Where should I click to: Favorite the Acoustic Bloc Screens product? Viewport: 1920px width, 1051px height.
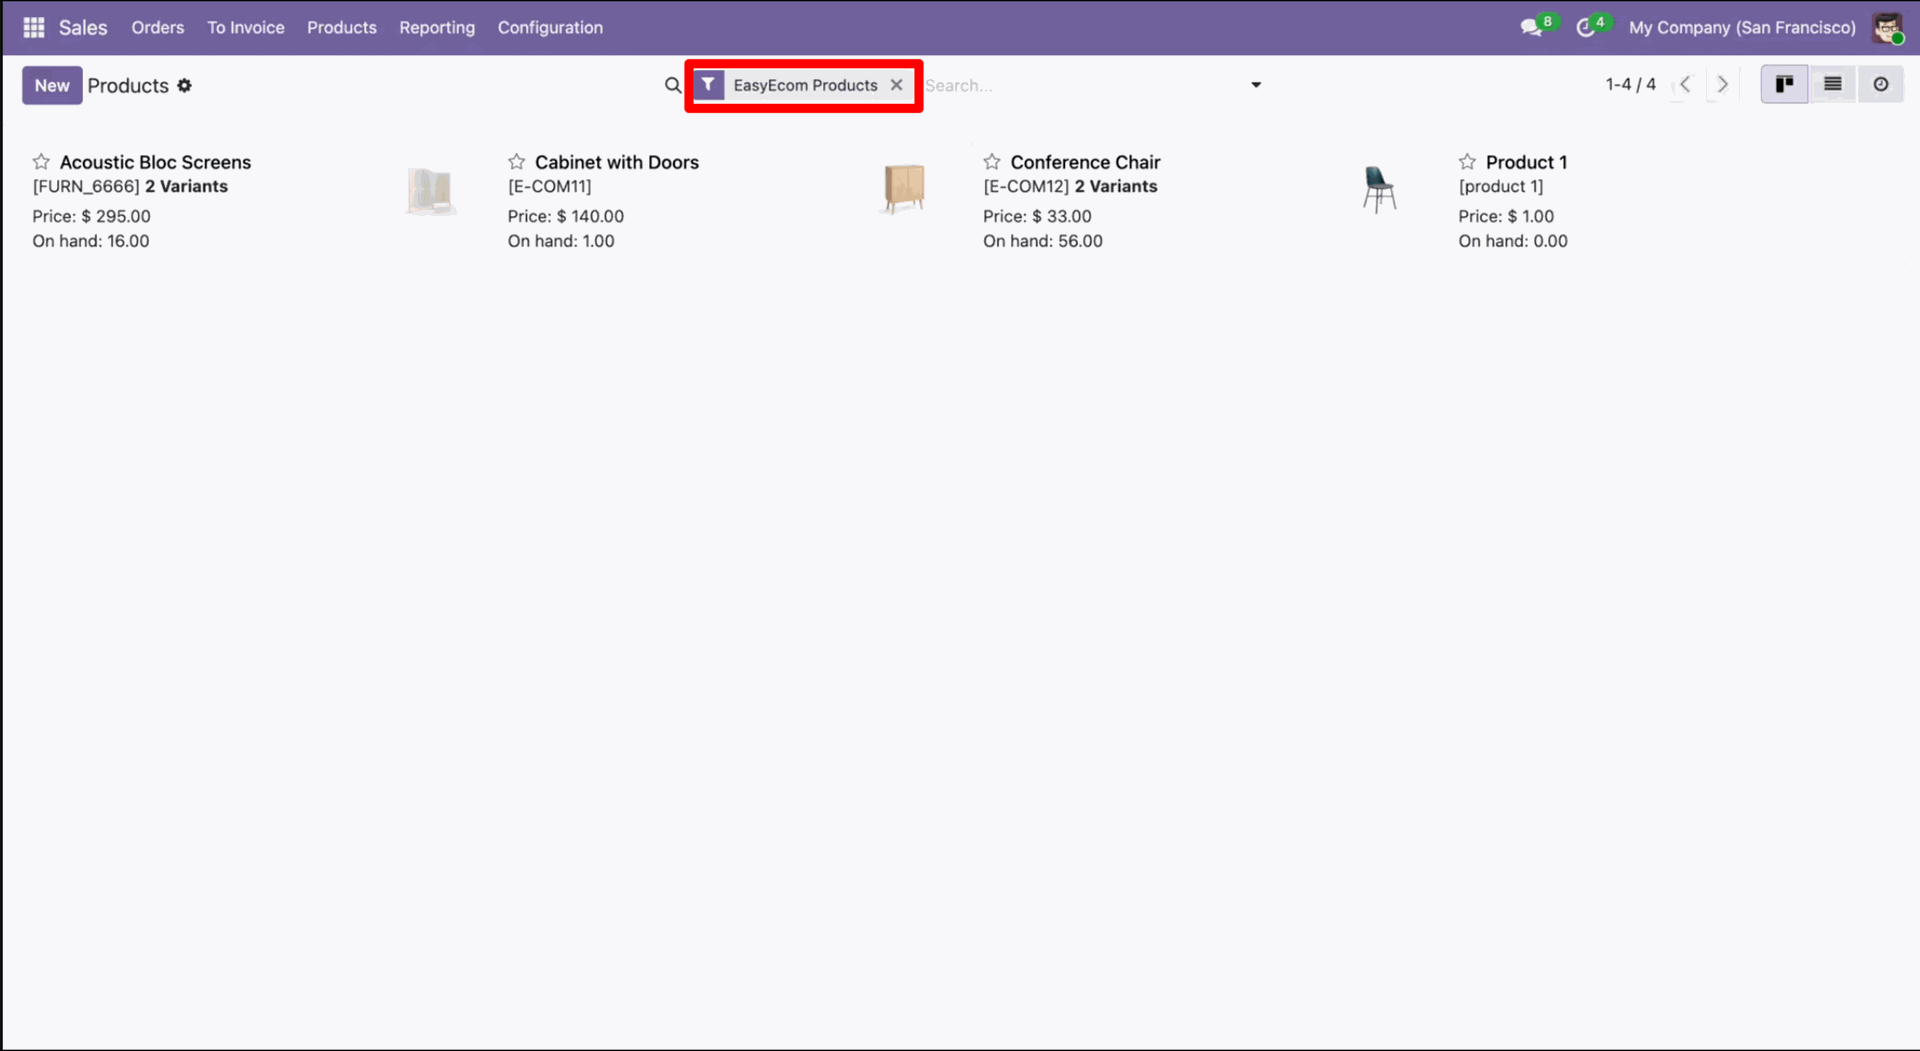pyautogui.click(x=41, y=162)
